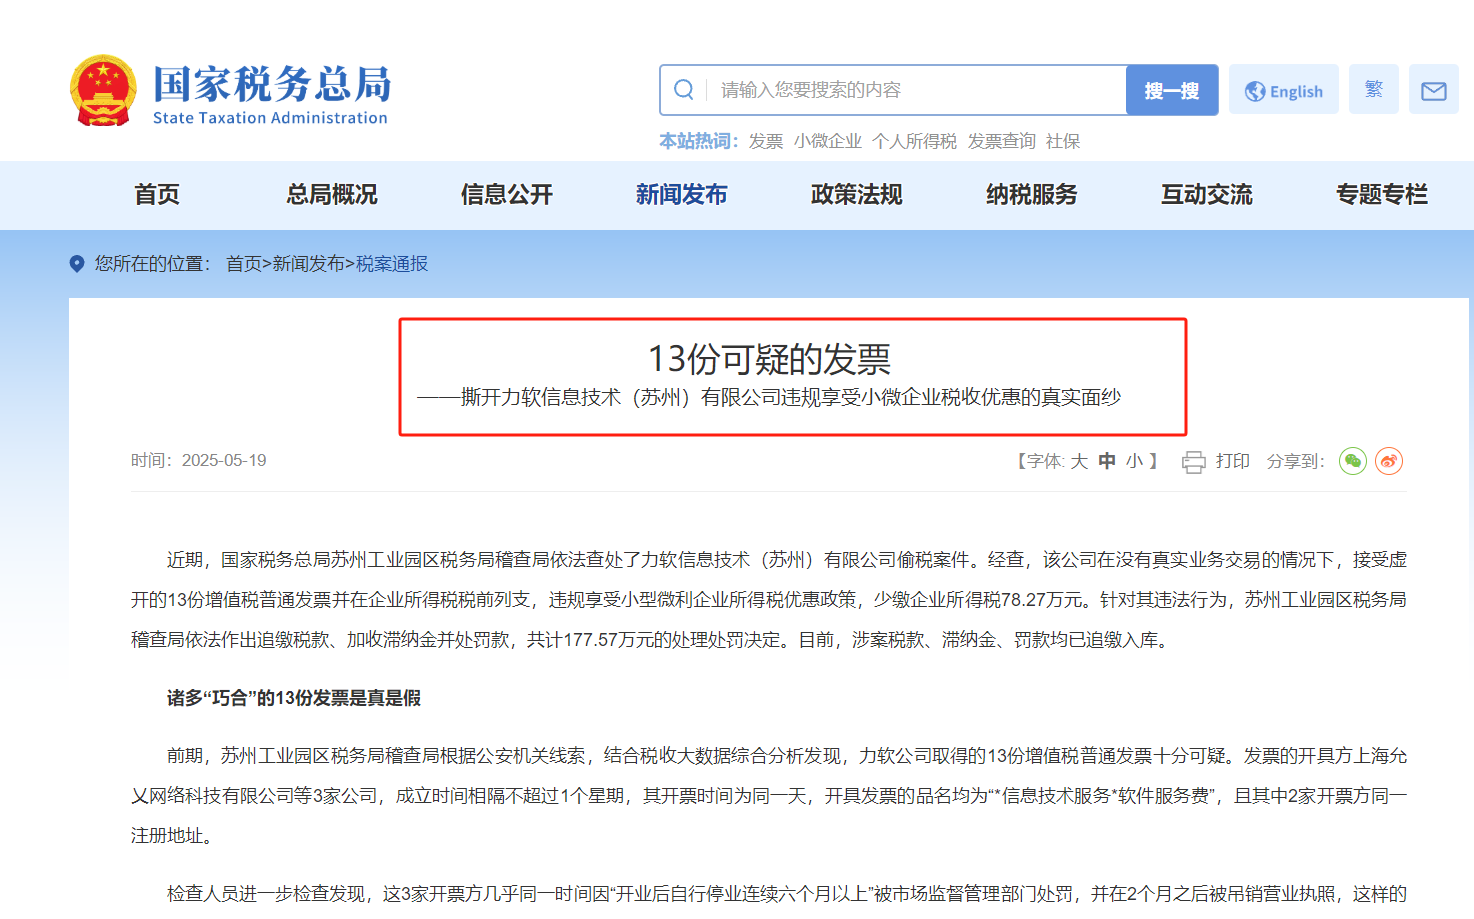Click the article subtitle about 力软信息技术
The image size is (1474, 919).
coord(769,398)
